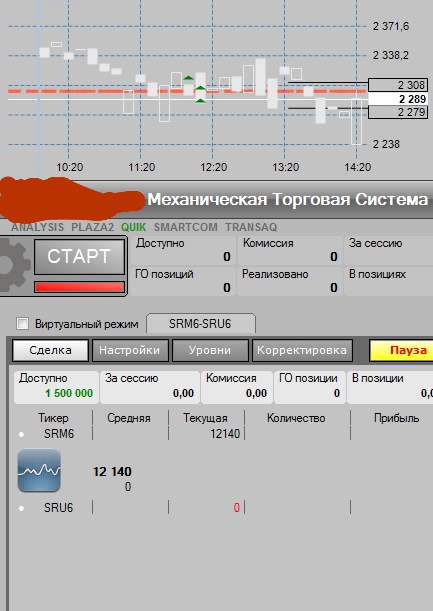Viewport: 433px width, 611px height.
Task: Click the 2 371,6 price axis label
Action: [x=391, y=26]
